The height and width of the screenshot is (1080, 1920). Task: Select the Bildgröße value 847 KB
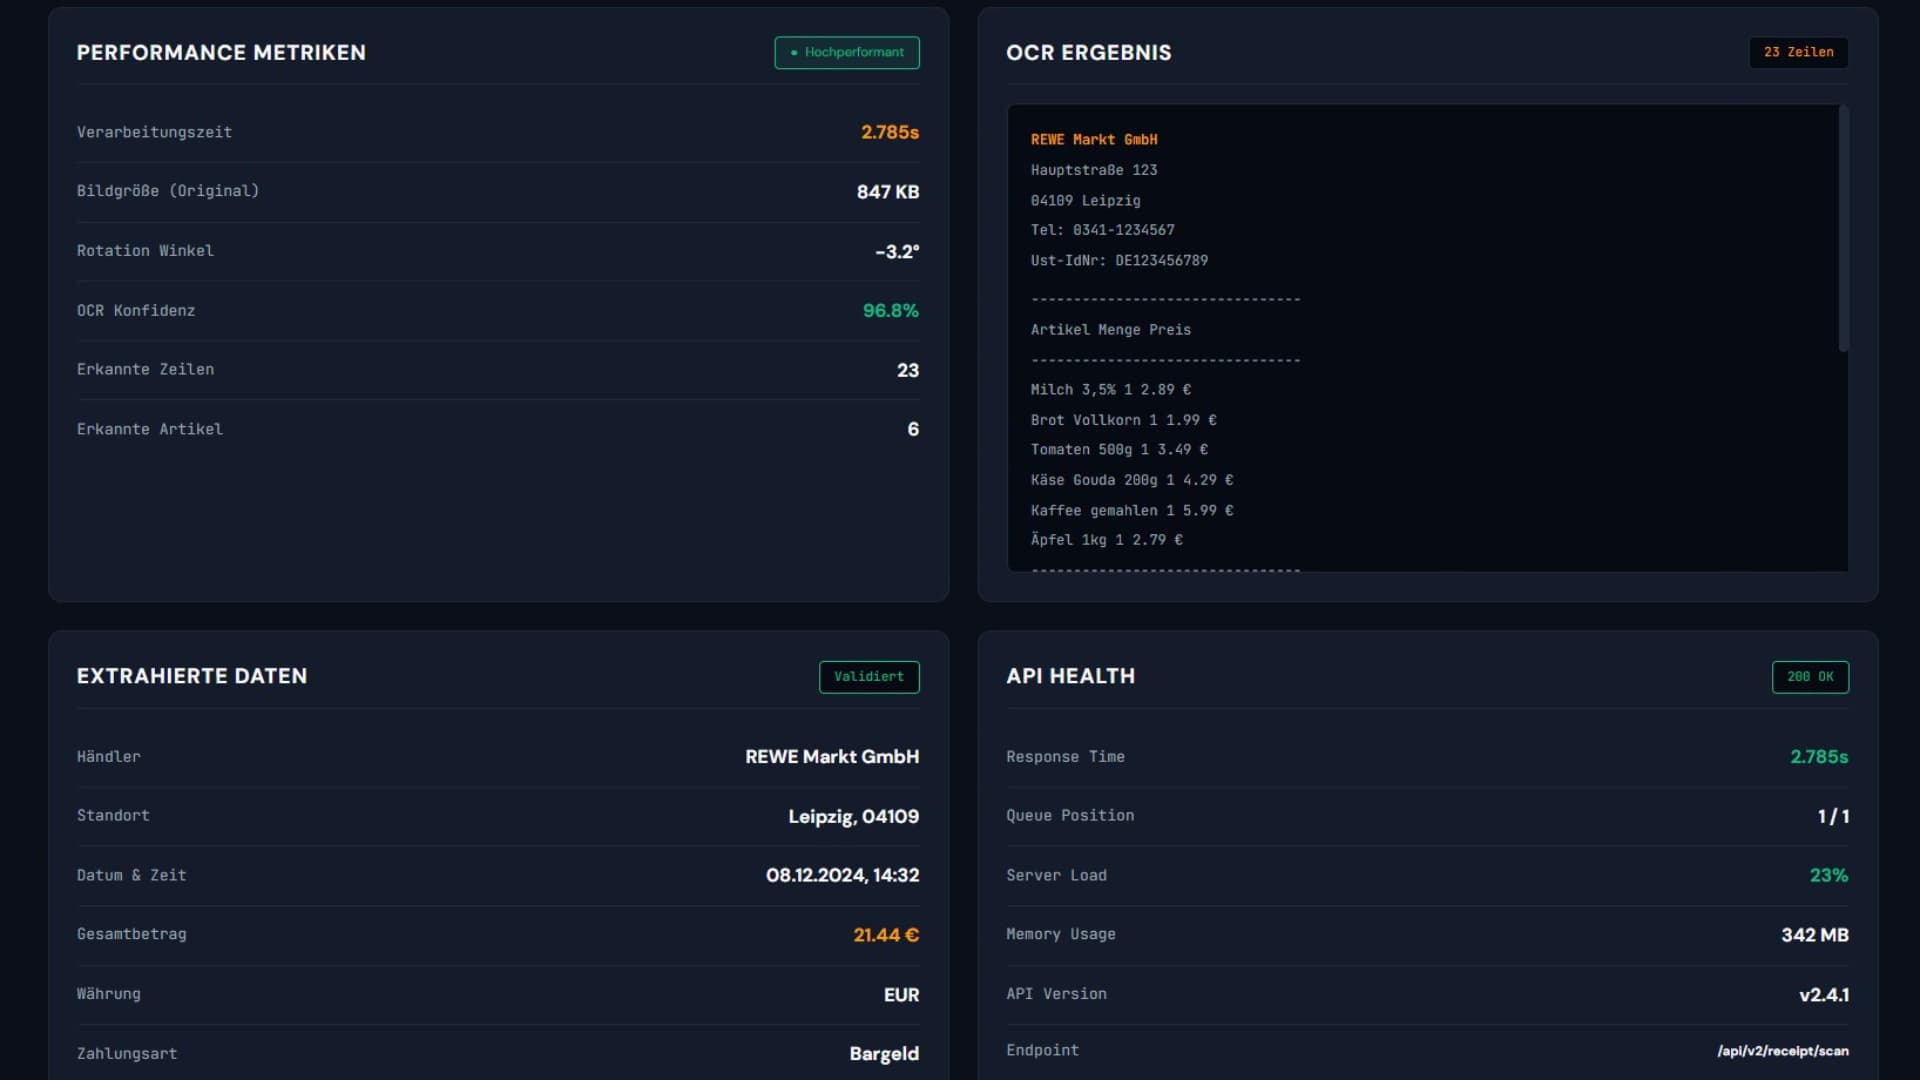(888, 191)
